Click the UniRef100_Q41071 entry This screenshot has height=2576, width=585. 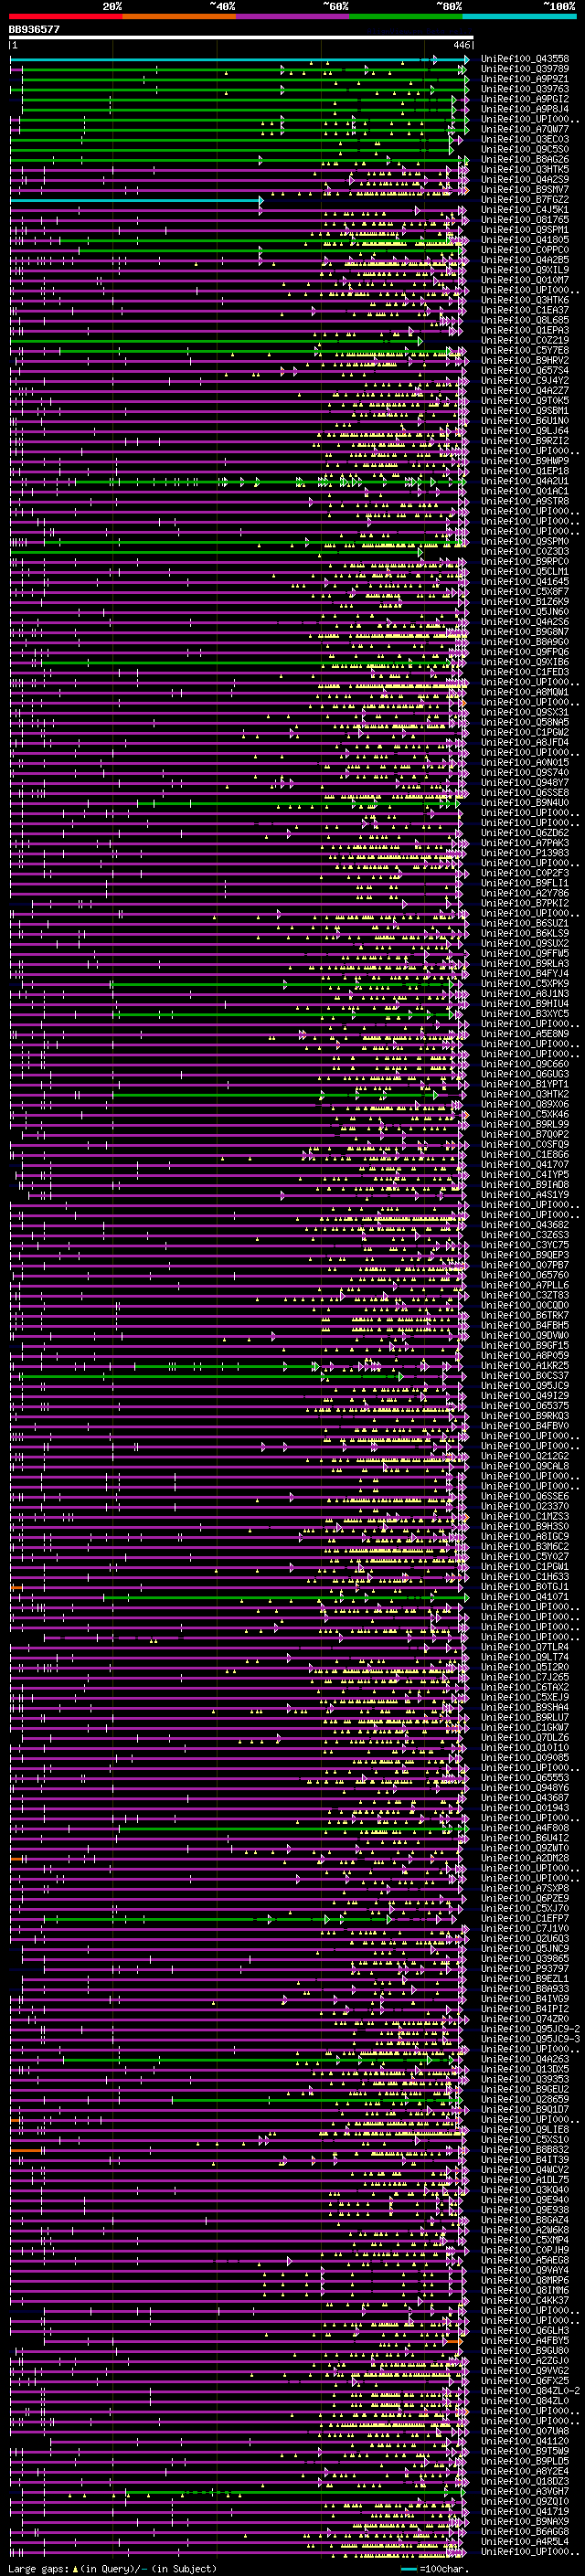coord(524,1596)
